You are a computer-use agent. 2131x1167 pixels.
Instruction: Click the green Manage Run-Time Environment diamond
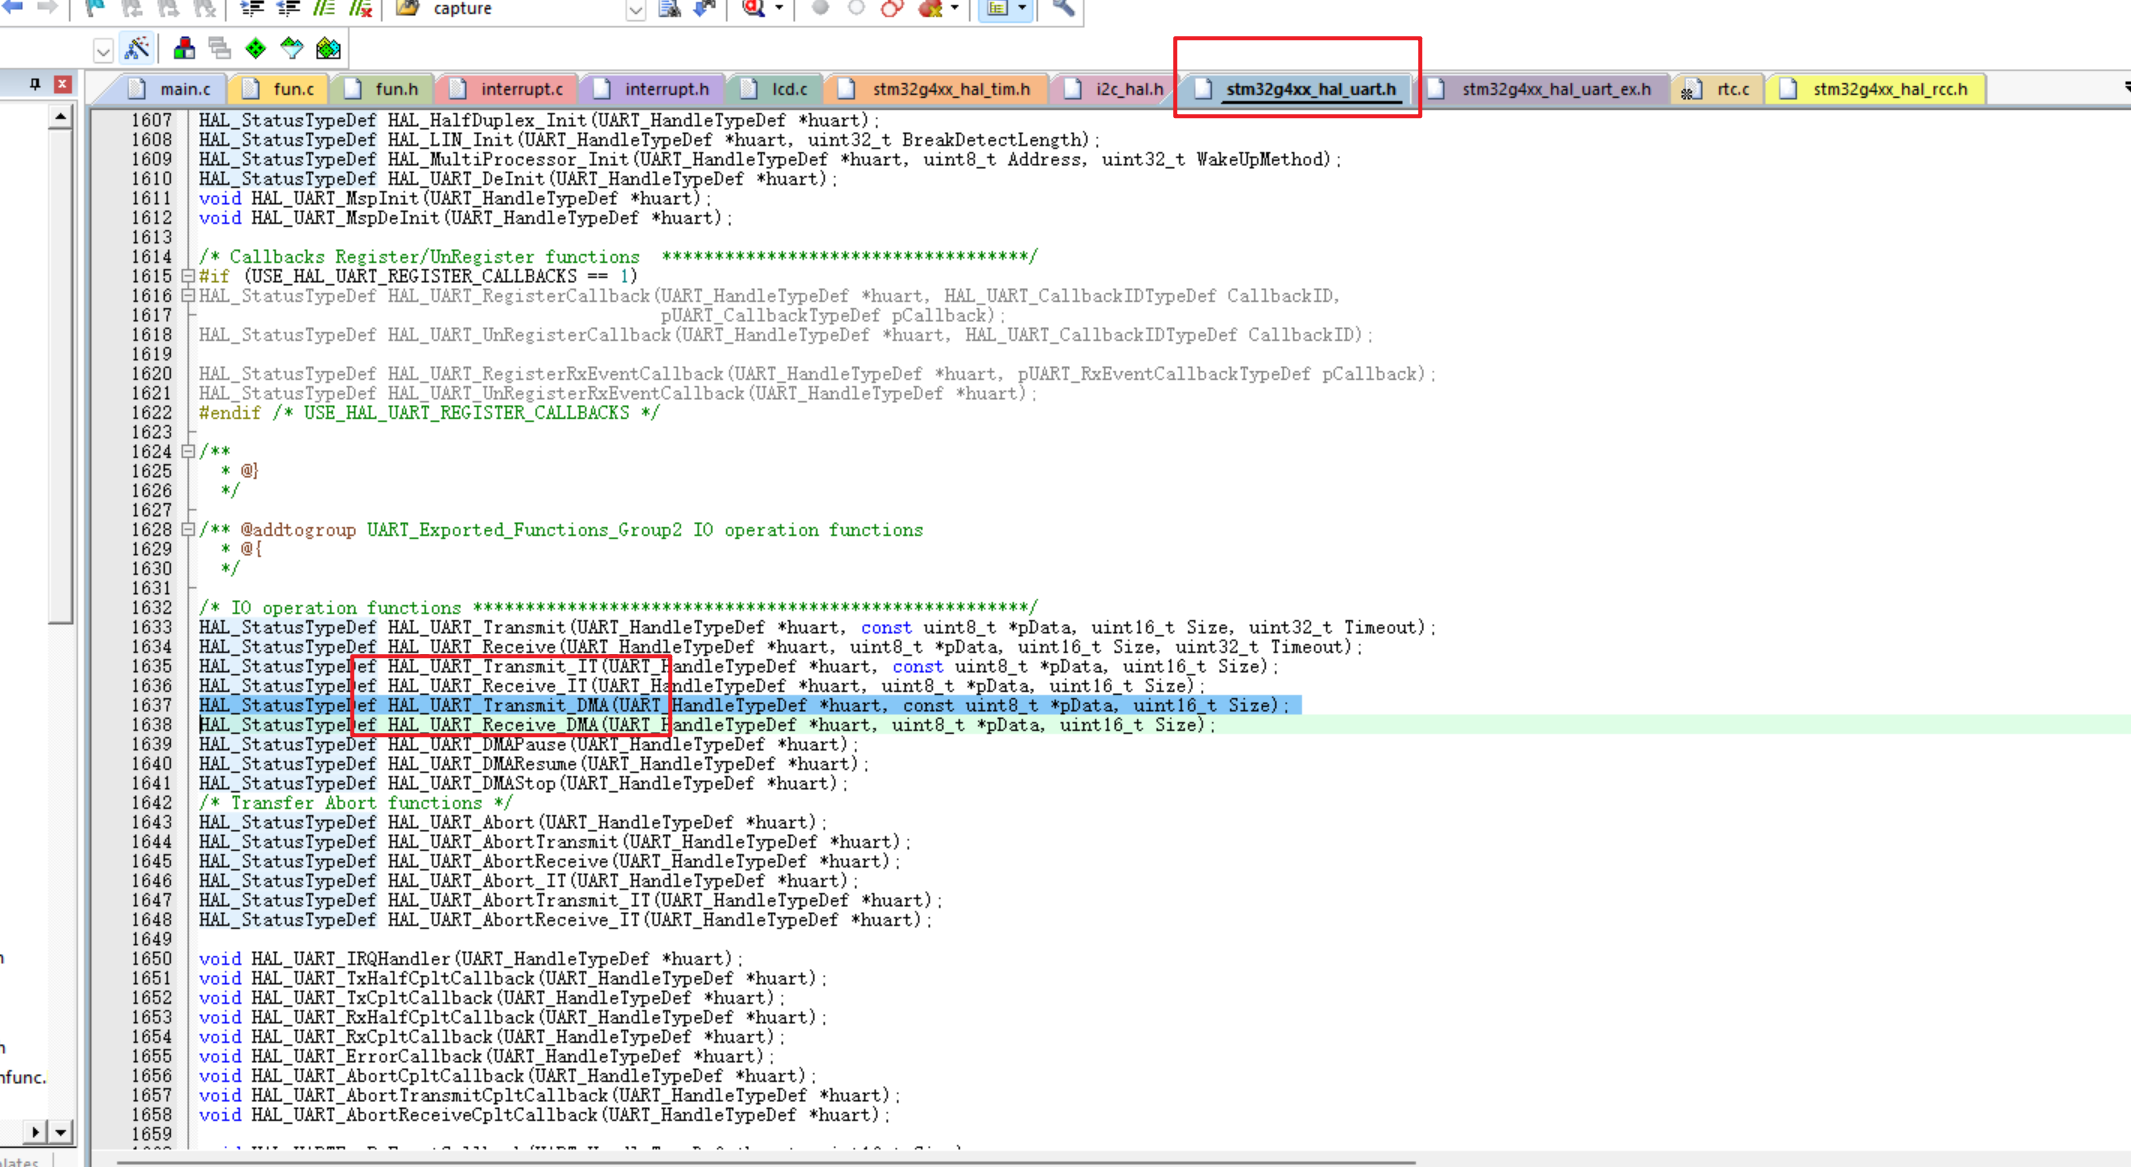click(x=256, y=48)
